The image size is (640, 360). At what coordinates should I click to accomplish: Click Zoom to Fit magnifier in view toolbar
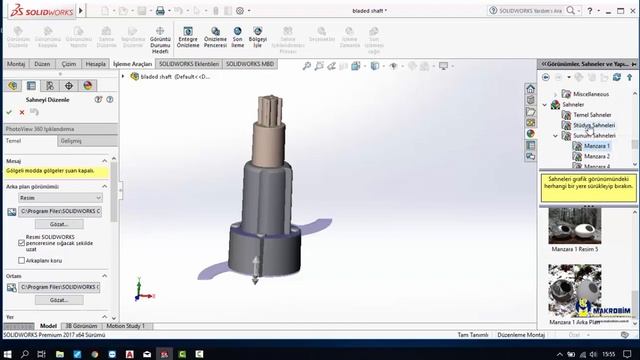click(x=307, y=66)
